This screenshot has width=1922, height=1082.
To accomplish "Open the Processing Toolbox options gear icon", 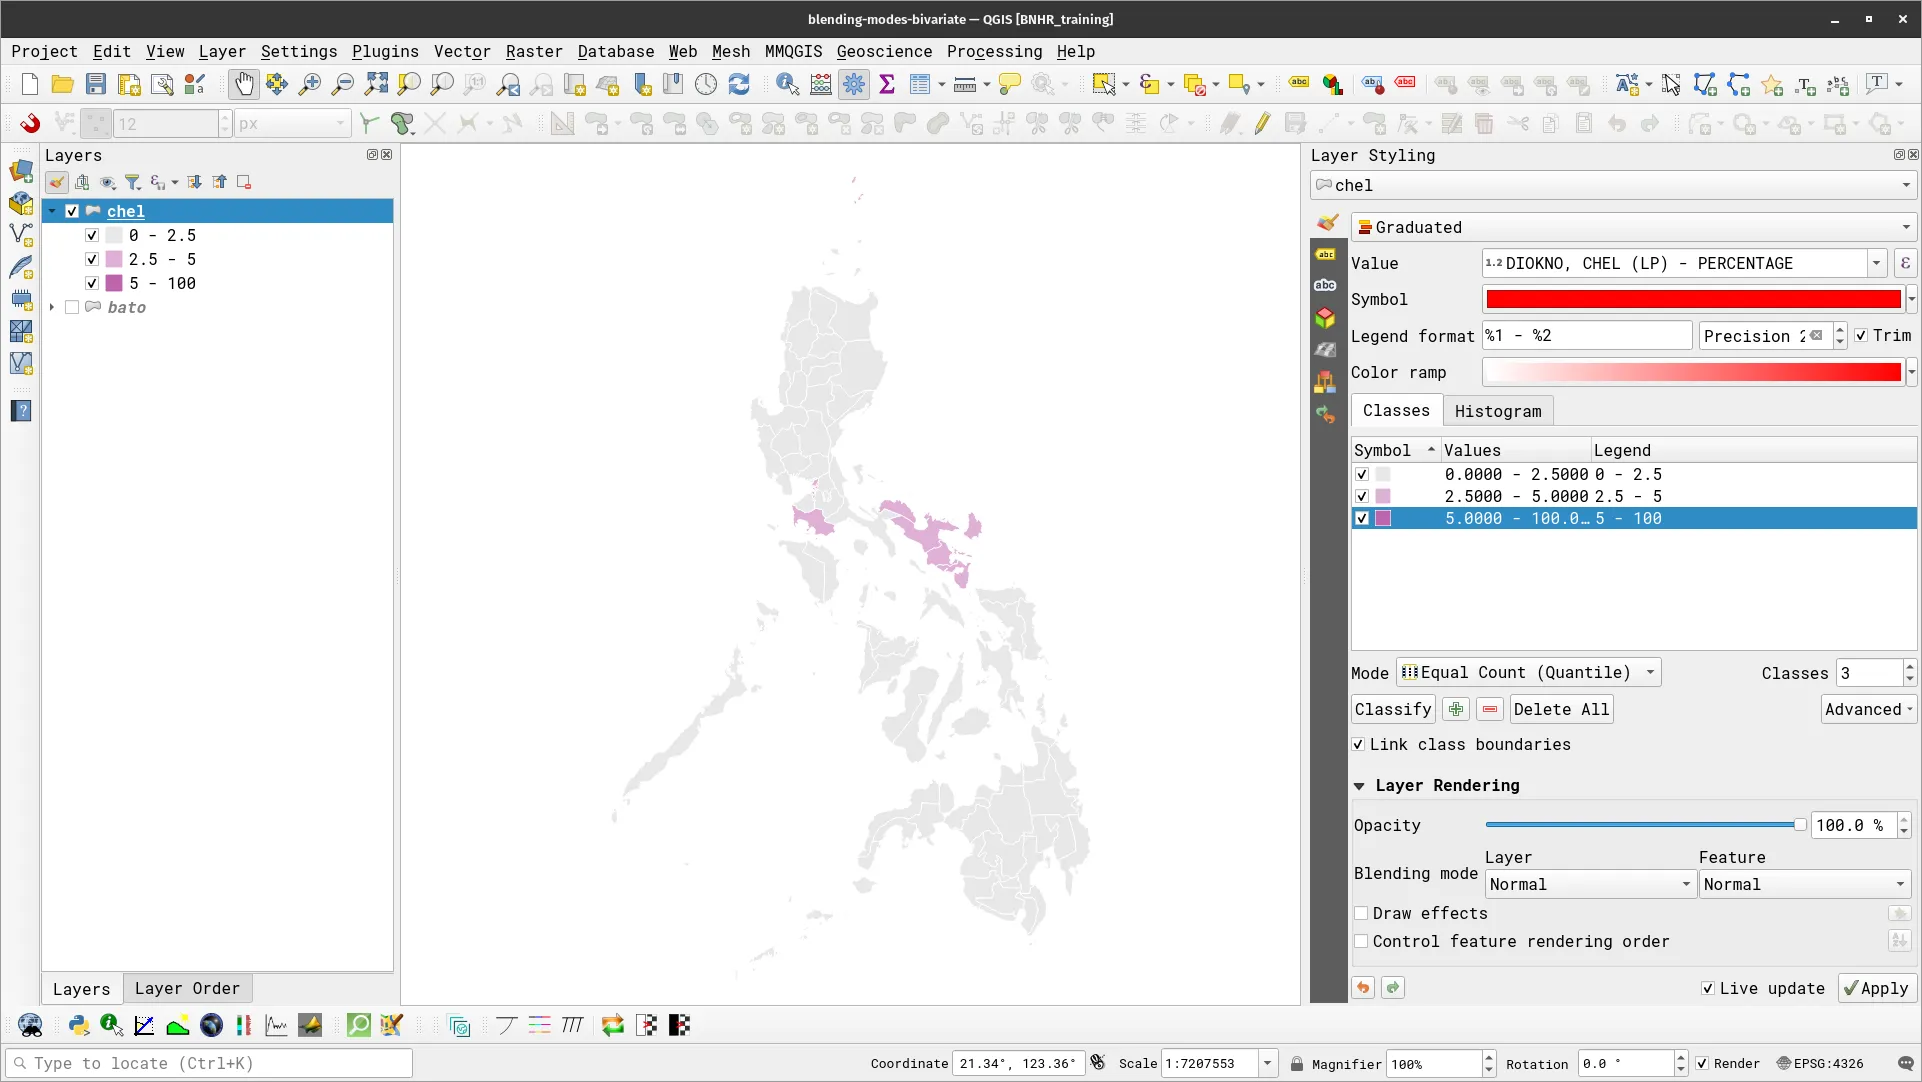I will coord(853,84).
